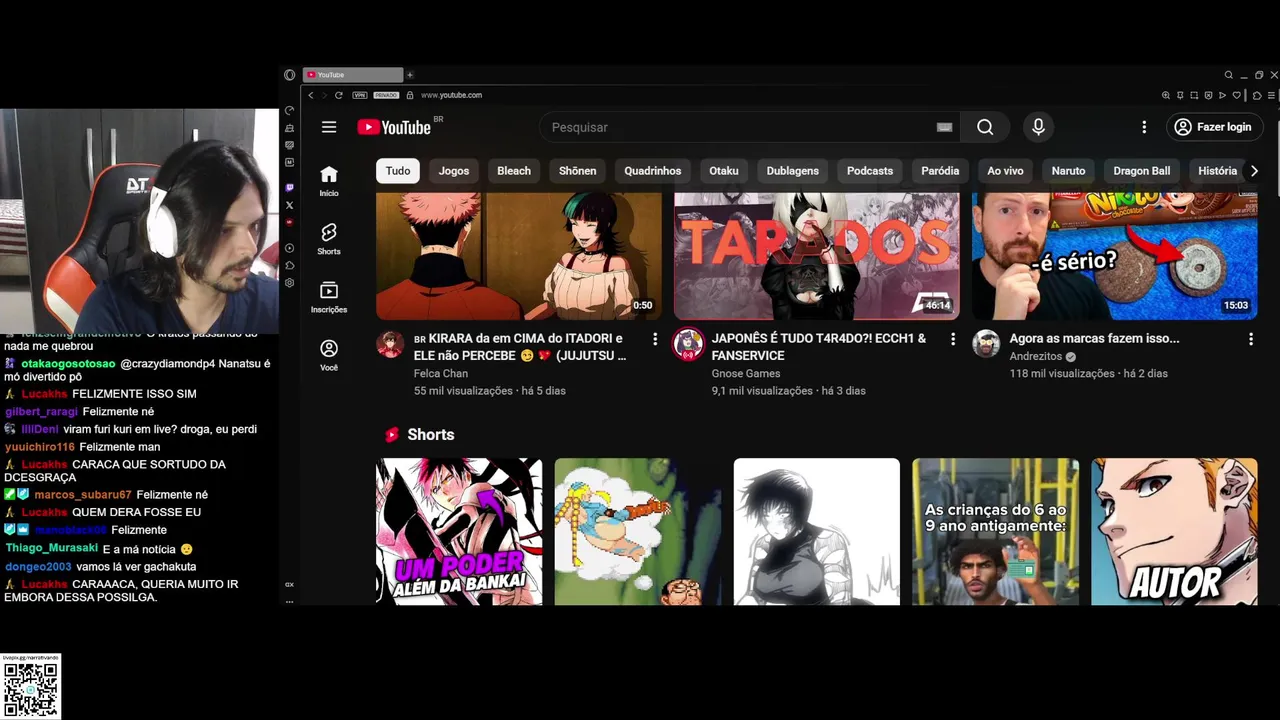Select the Bleach filter chip
This screenshot has width=1280, height=720.
[x=514, y=171]
